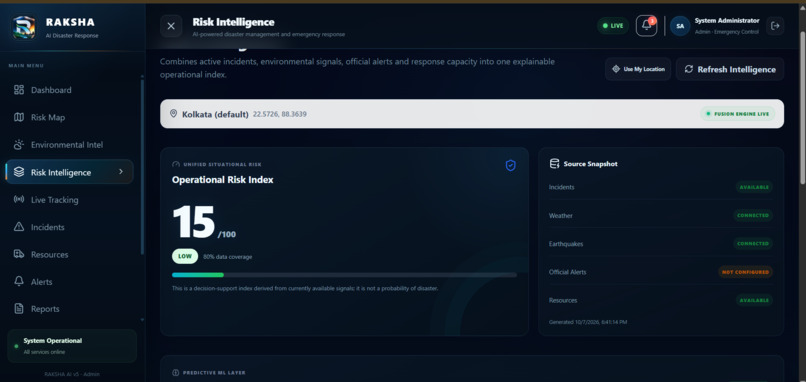Image resolution: width=806 pixels, height=382 pixels.
Task: Open the Resources menu item
Action: click(x=69, y=254)
